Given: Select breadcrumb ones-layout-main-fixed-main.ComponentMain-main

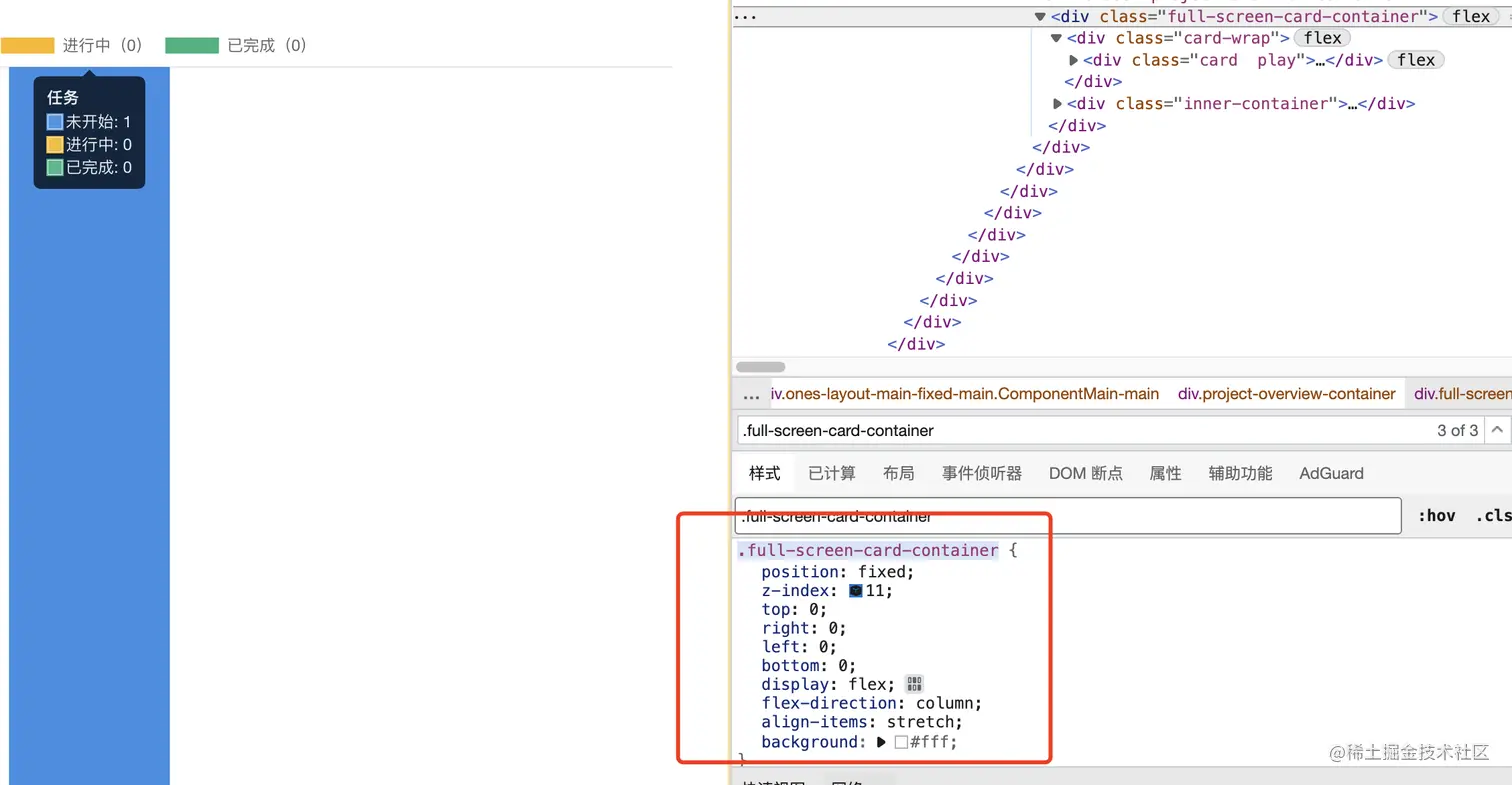Looking at the screenshot, I should tap(965, 394).
